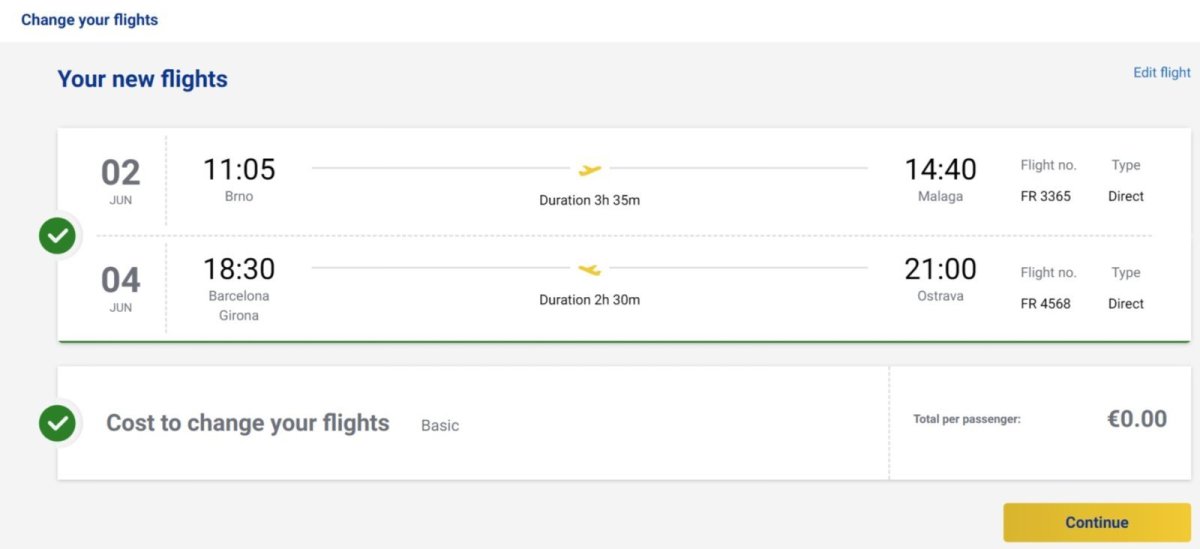Click the 14:40 Malaga arrival time
The image size is (1200, 549).
(940, 170)
